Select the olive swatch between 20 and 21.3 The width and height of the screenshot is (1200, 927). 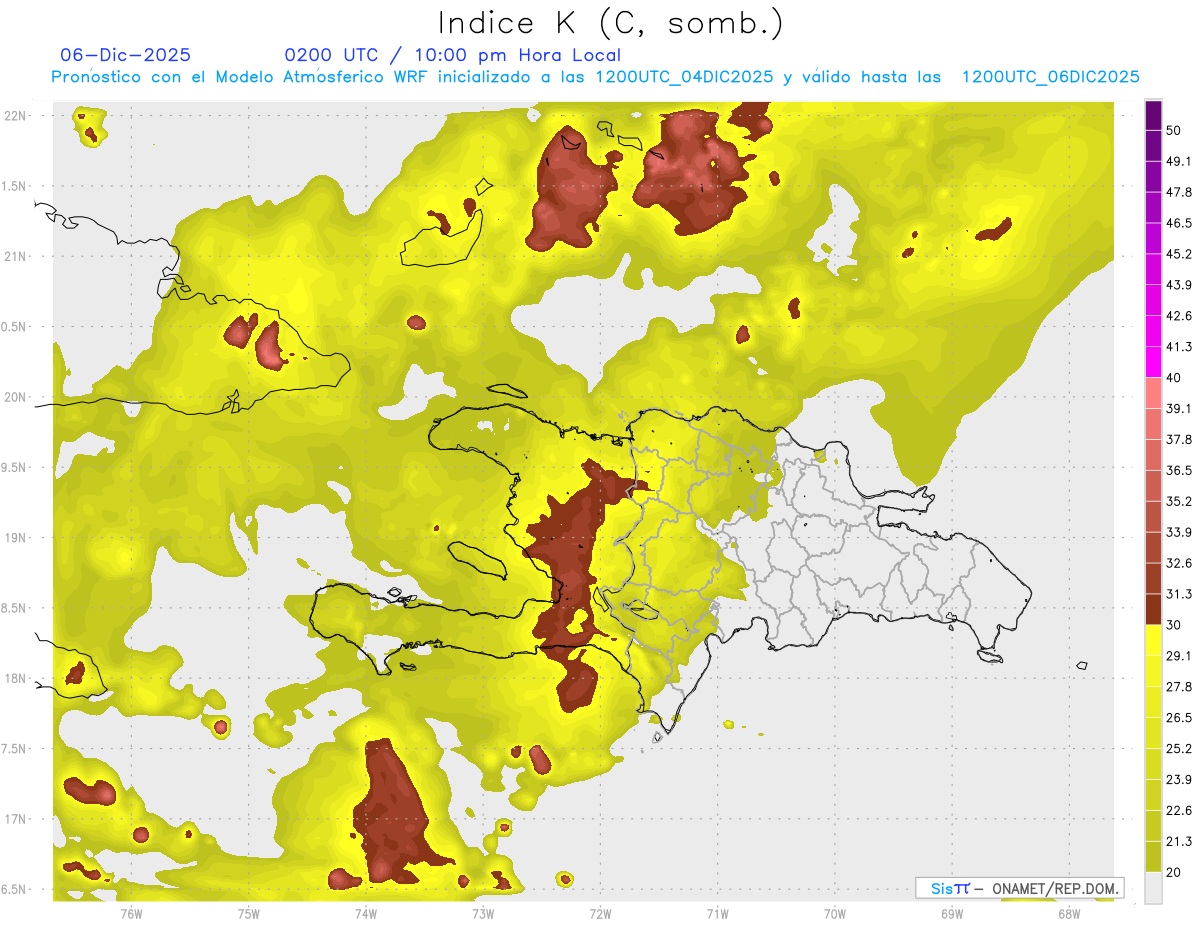pyautogui.click(x=1153, y=856)
